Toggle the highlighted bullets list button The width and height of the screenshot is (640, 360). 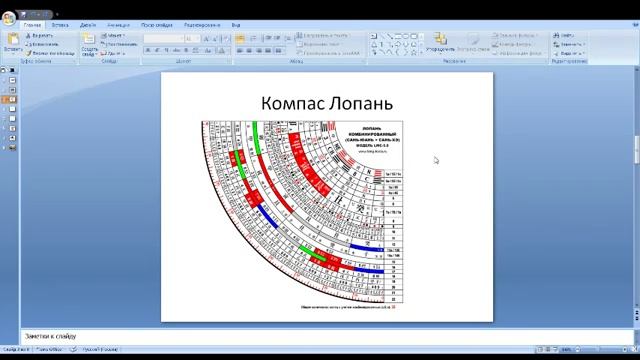tap(240, 39)
